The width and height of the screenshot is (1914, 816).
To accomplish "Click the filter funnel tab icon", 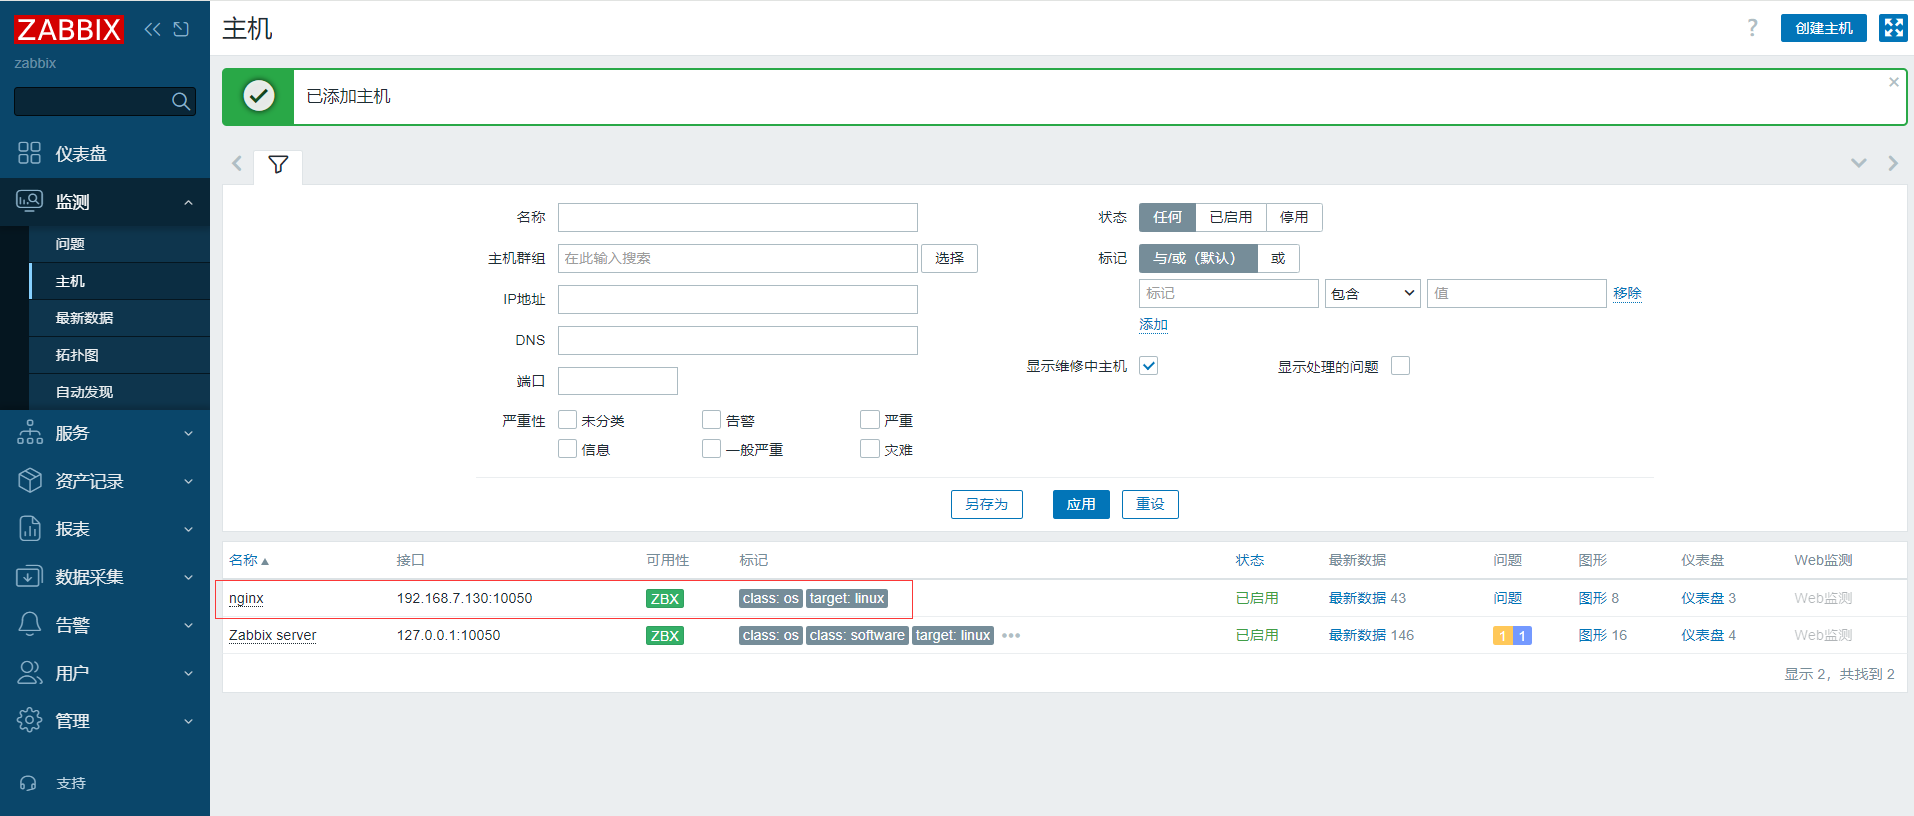I will pyautogui.click(x=278, y=164).
